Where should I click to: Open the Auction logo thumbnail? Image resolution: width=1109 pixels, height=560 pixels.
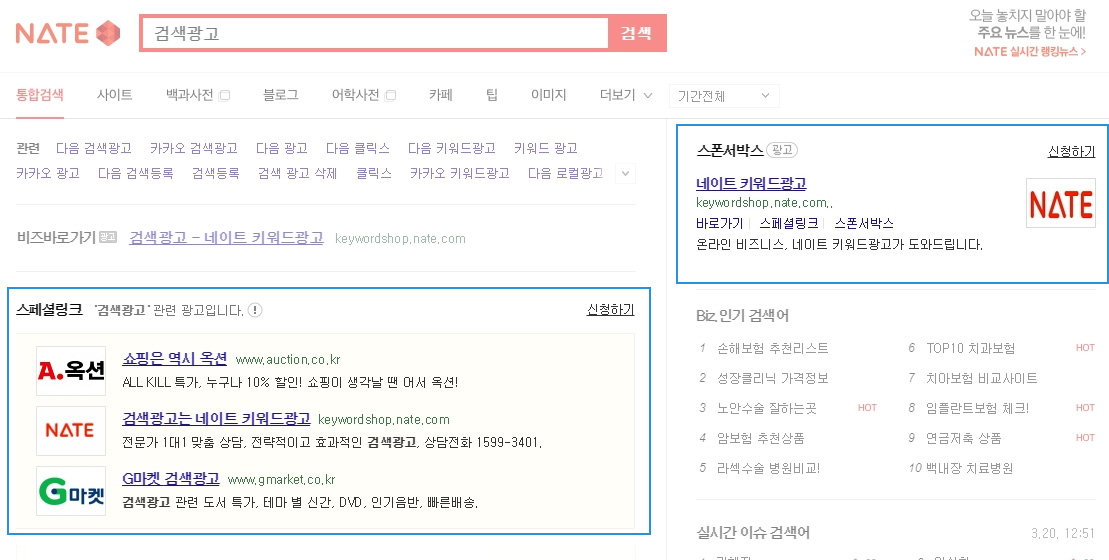coord(71,371)
